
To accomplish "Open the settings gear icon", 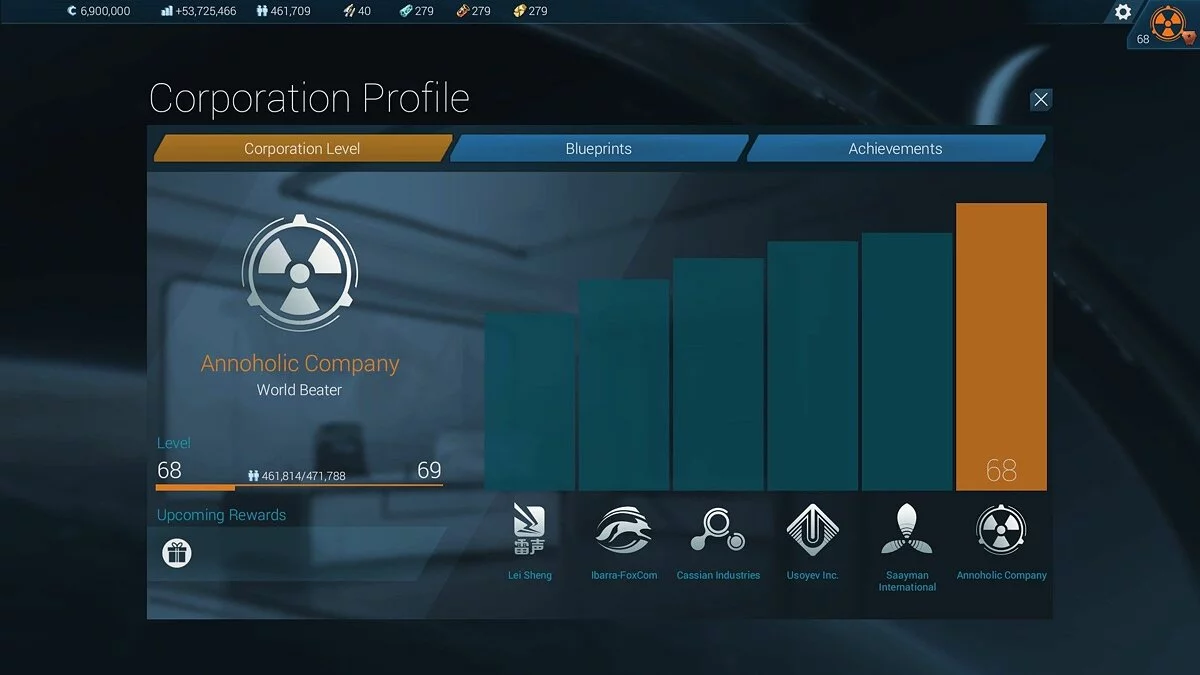I will [x=1123, y=12].
